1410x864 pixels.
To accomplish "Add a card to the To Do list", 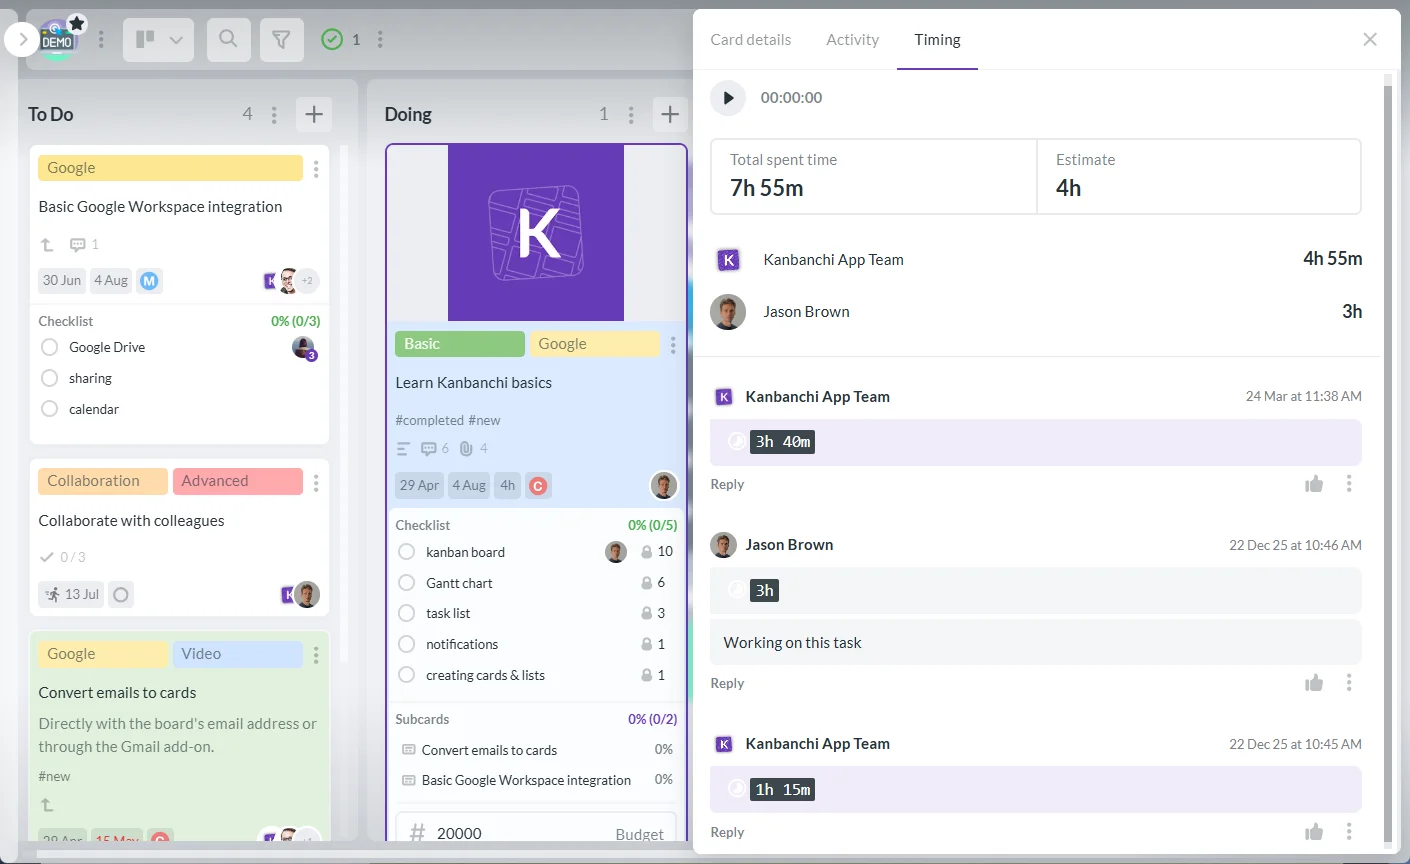I will (314, 115).
